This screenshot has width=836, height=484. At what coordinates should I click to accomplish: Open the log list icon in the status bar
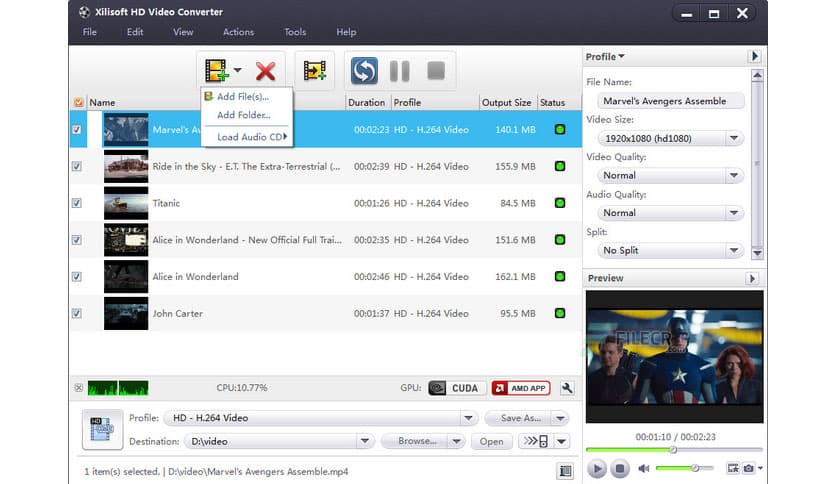(565, 471)
